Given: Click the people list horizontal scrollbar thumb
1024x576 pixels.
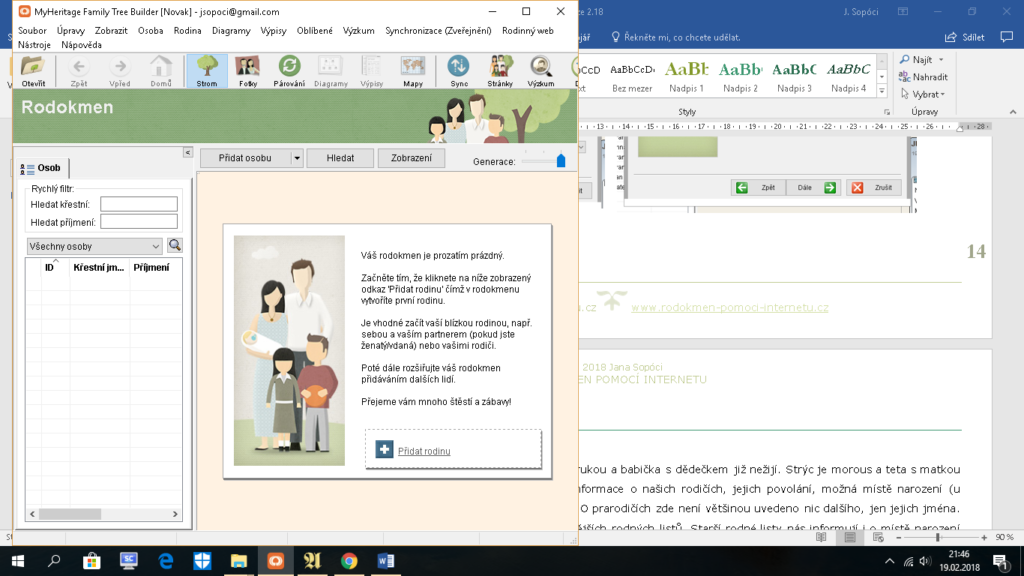Looking at the screenshot, I should (x=70, y=514).
